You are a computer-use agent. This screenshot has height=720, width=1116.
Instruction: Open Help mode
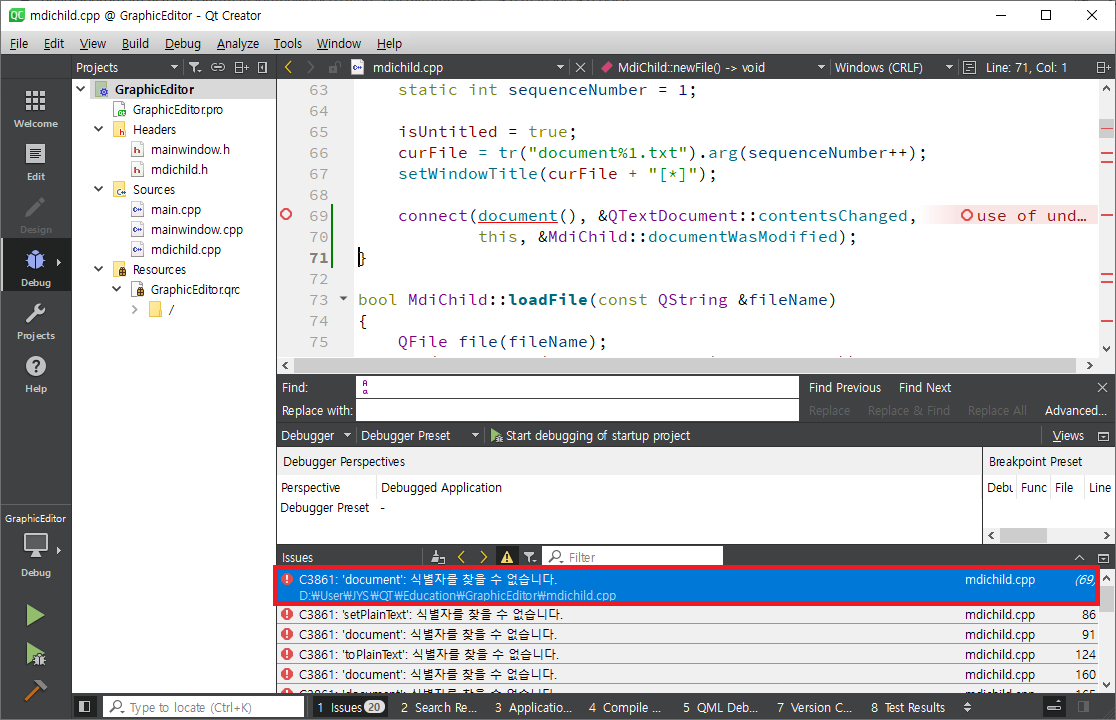tap(36, 374)
